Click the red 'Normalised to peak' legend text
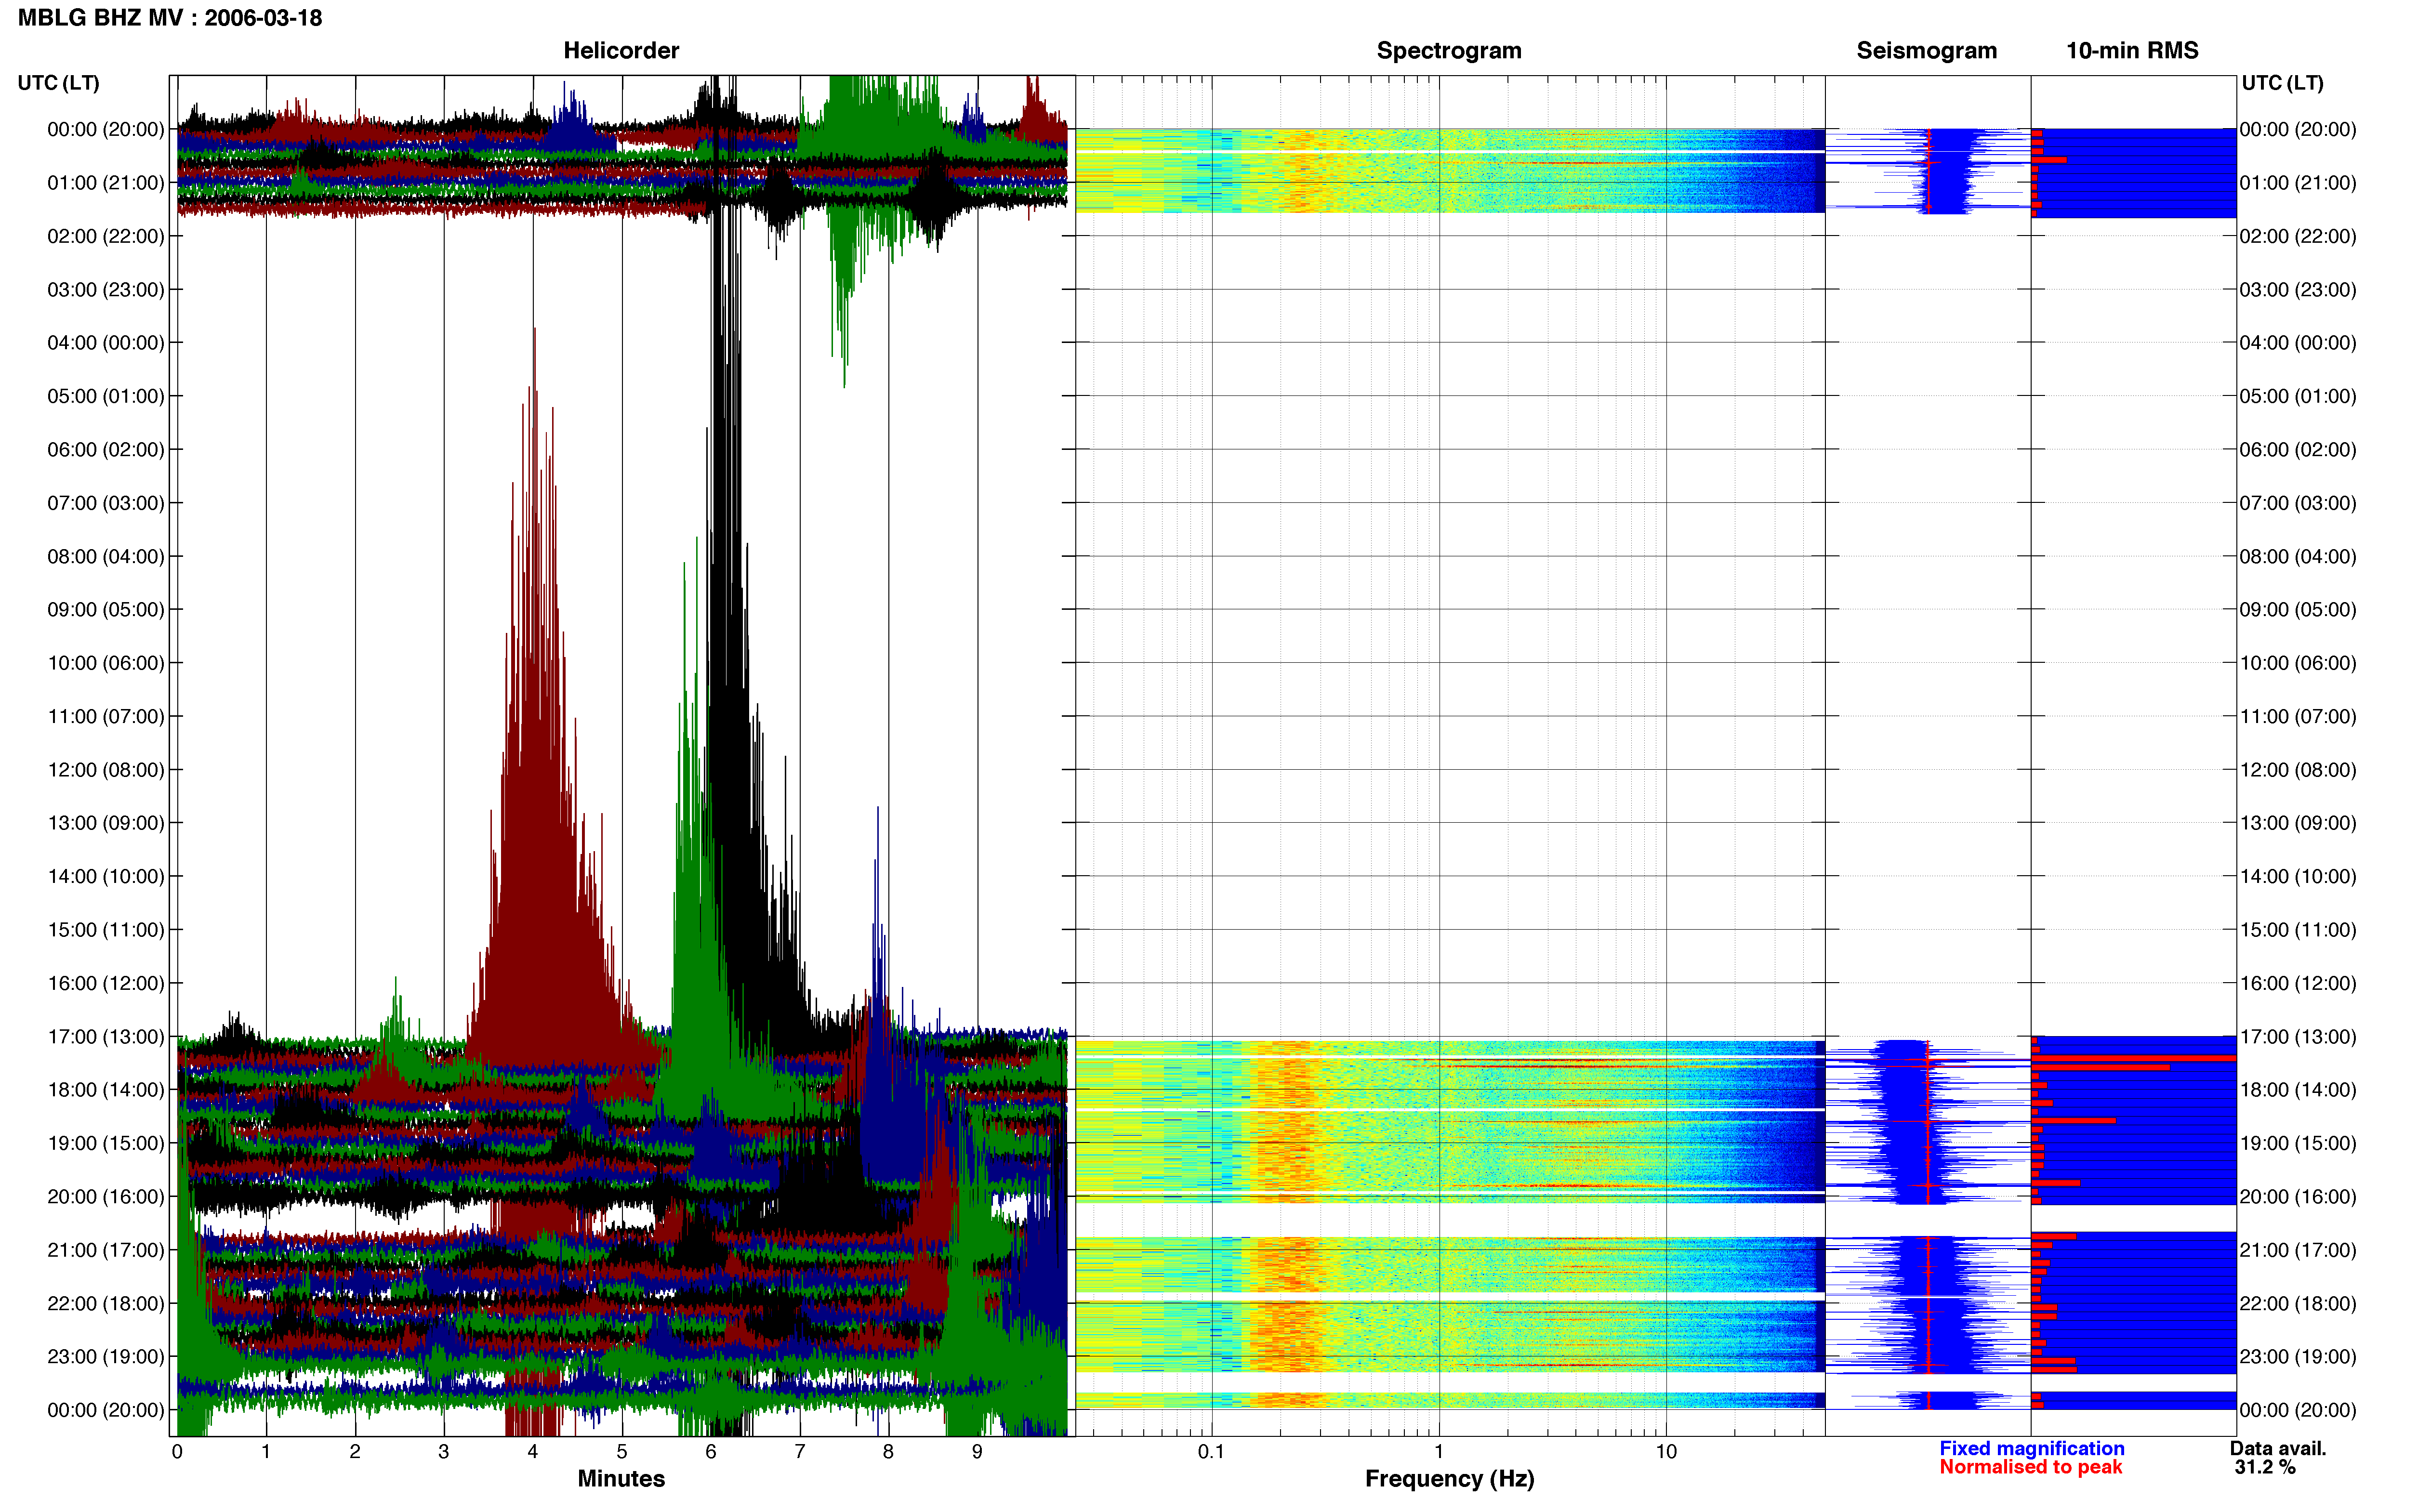This screenshot has height=1512, width=2418. tap(2030, 1467)
